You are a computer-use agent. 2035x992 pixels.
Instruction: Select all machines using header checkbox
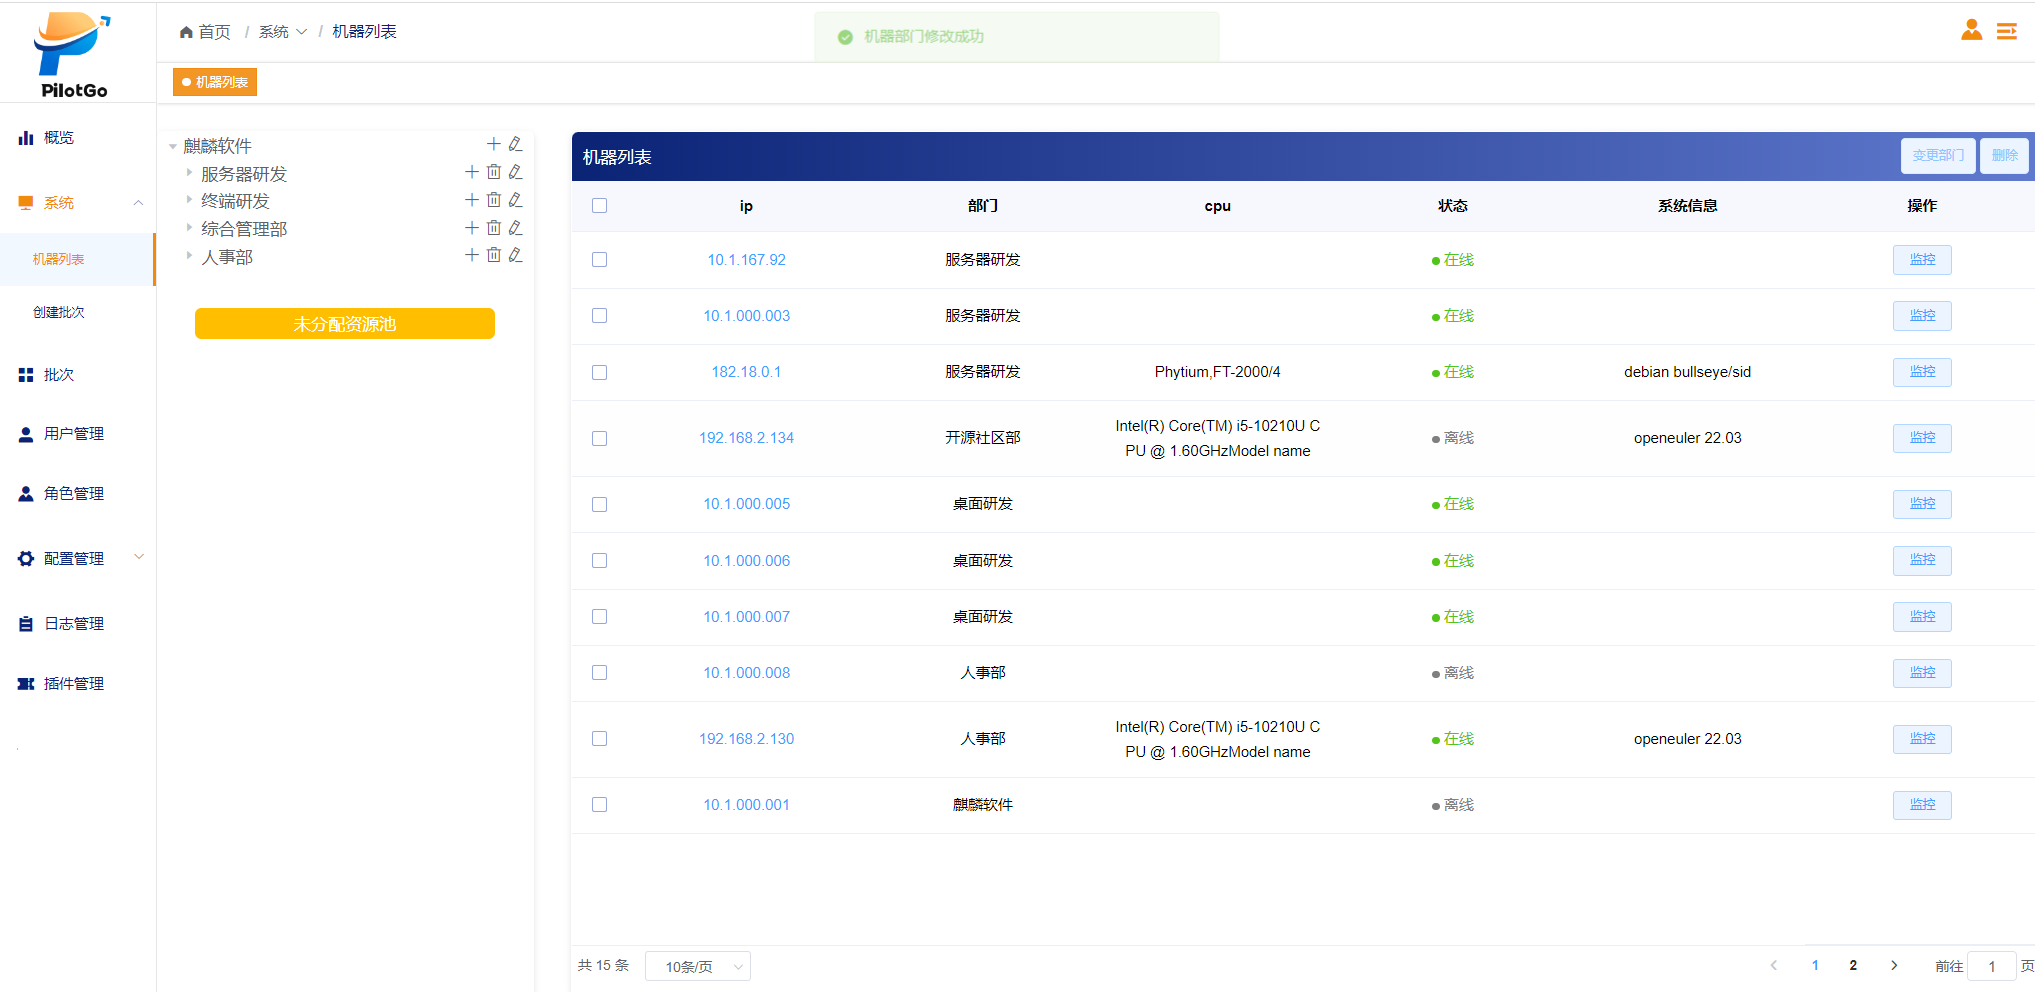coord(600,206)
